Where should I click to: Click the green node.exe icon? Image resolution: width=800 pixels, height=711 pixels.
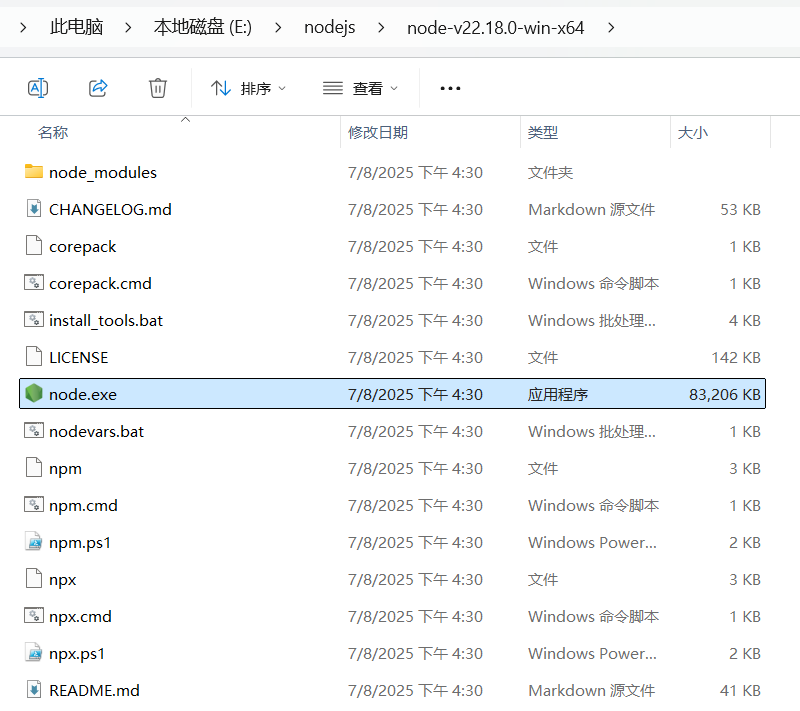[34, 393]
